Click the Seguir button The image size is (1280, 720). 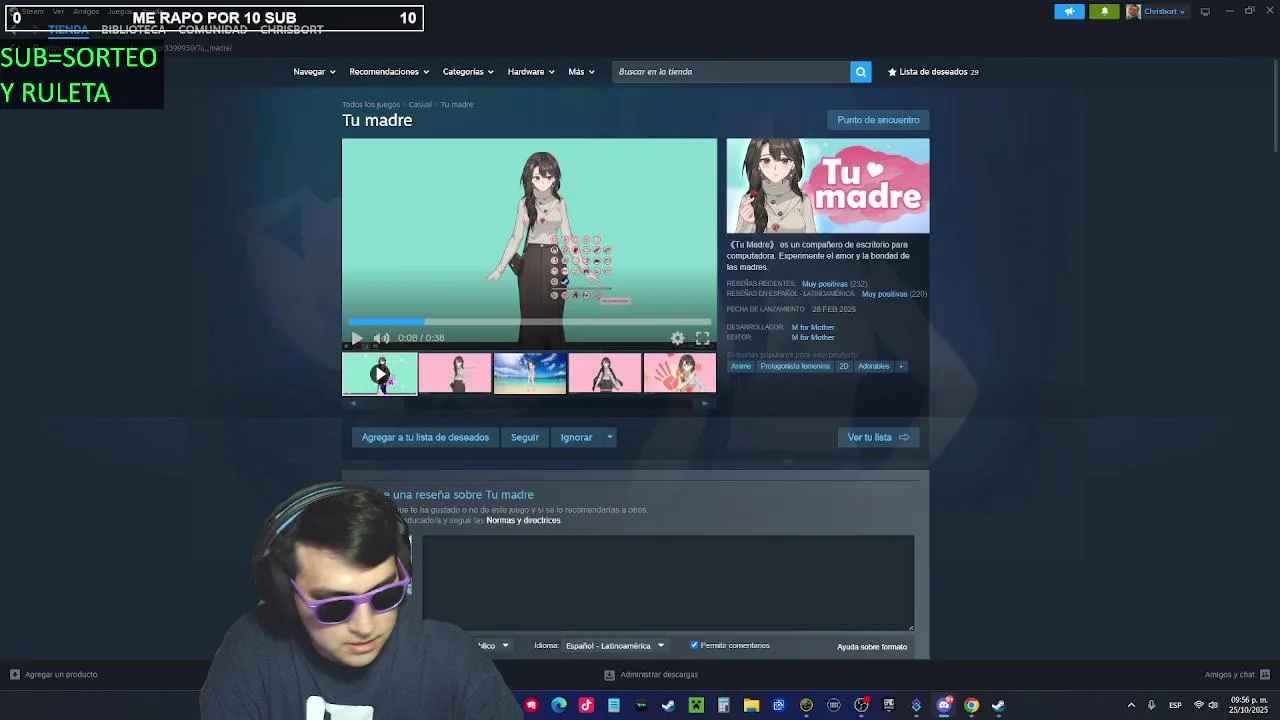(x=525, y=437)
